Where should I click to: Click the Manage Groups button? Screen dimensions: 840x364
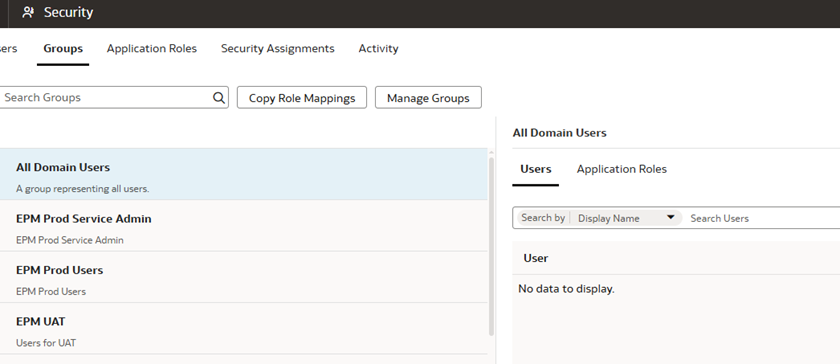coord(428,98)
